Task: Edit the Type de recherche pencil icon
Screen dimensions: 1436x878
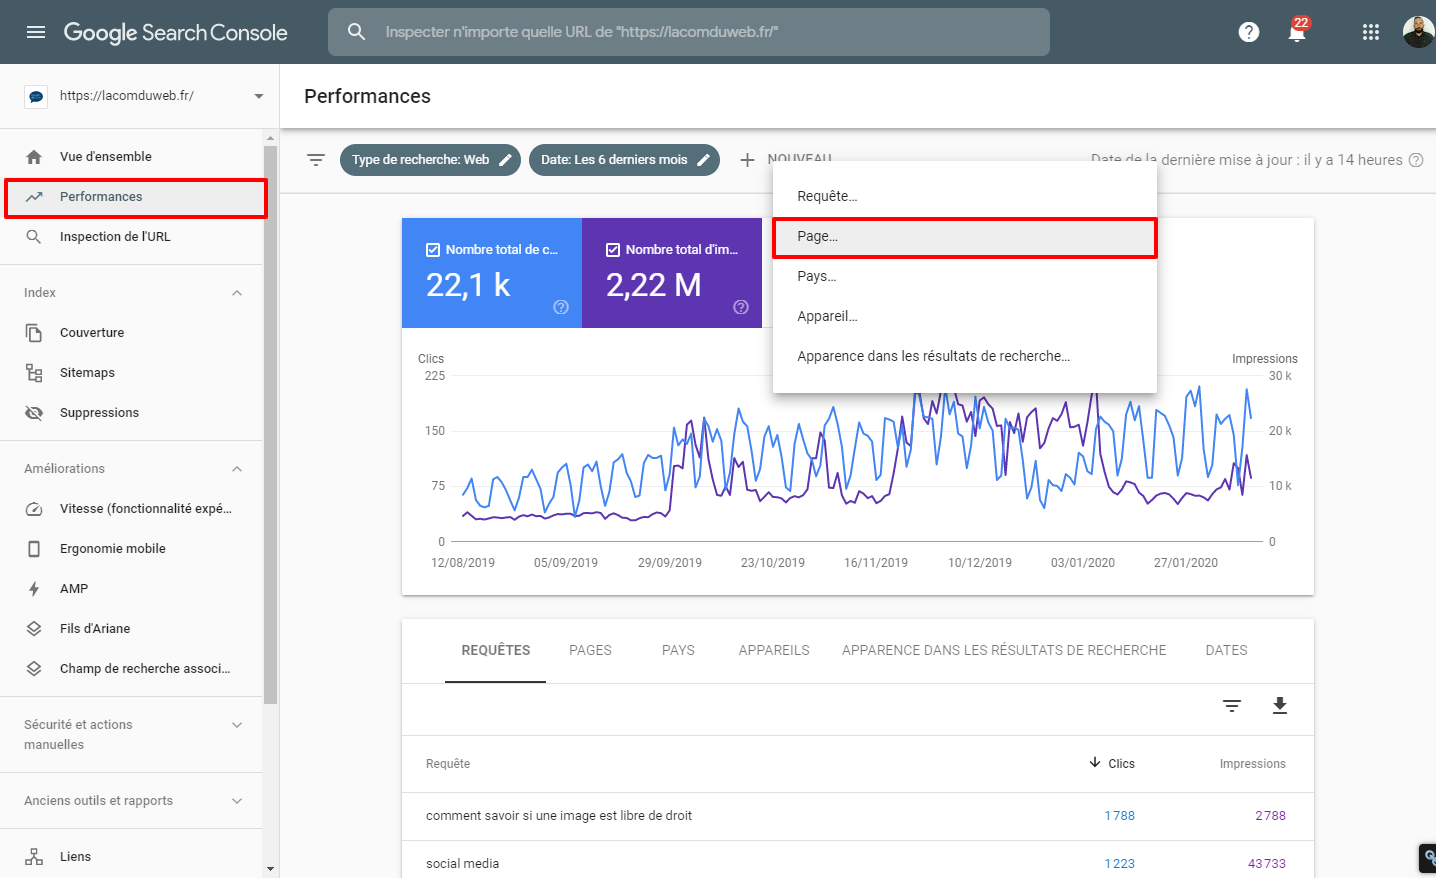Action: 505,160
